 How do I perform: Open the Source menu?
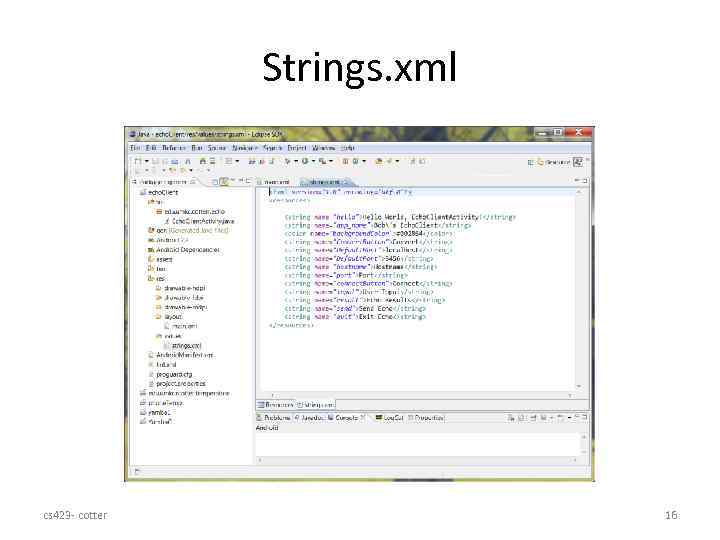pyautogui.click(x=216, y=148)
